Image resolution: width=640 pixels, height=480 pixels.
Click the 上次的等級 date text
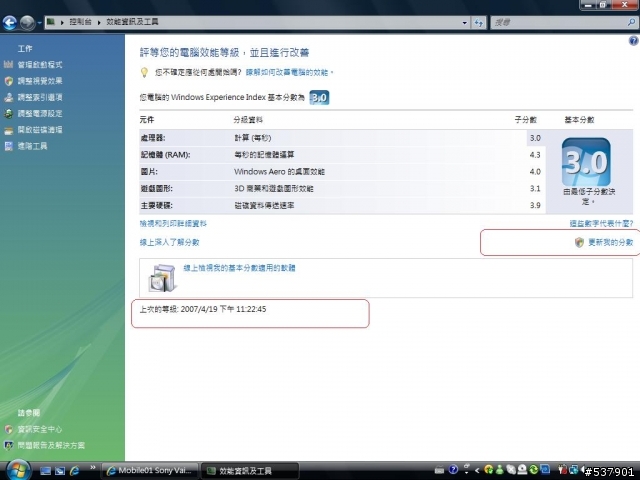pyautogui.click(x=203, y=309)
